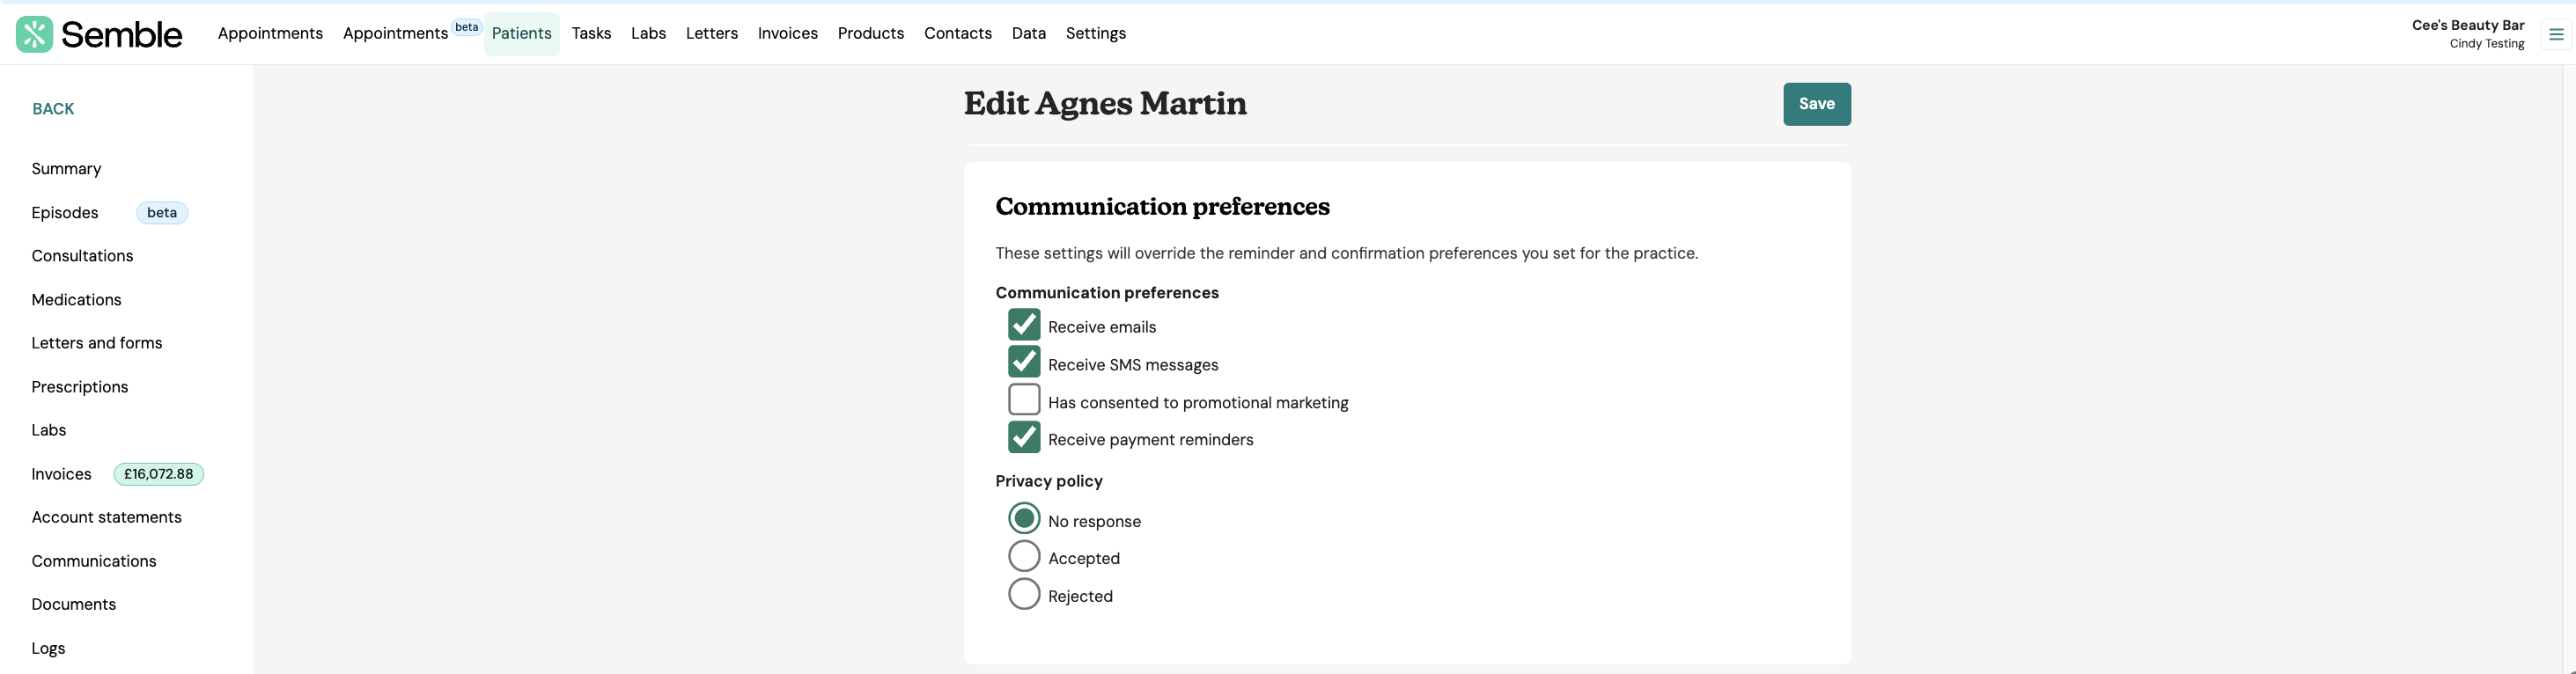Open the Settings menu item
2576x674 pixels.
(1095, 33)
